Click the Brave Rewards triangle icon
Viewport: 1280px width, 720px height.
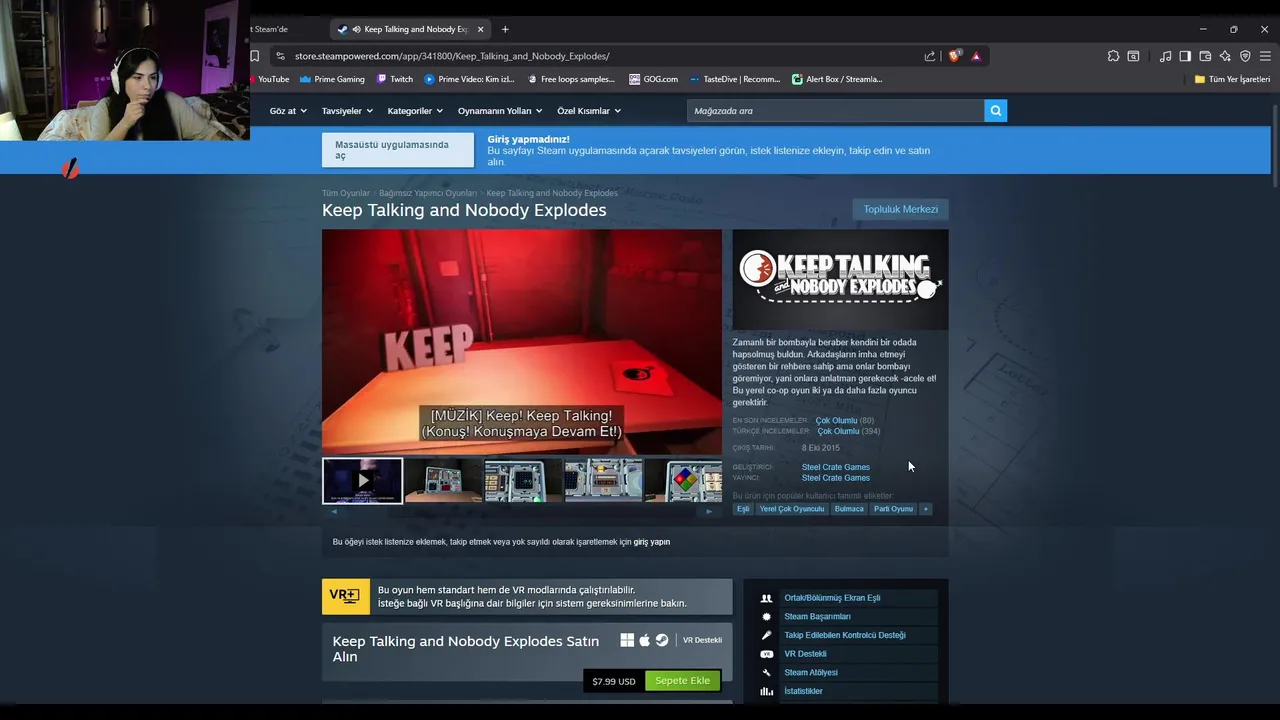tap(976, 56)
